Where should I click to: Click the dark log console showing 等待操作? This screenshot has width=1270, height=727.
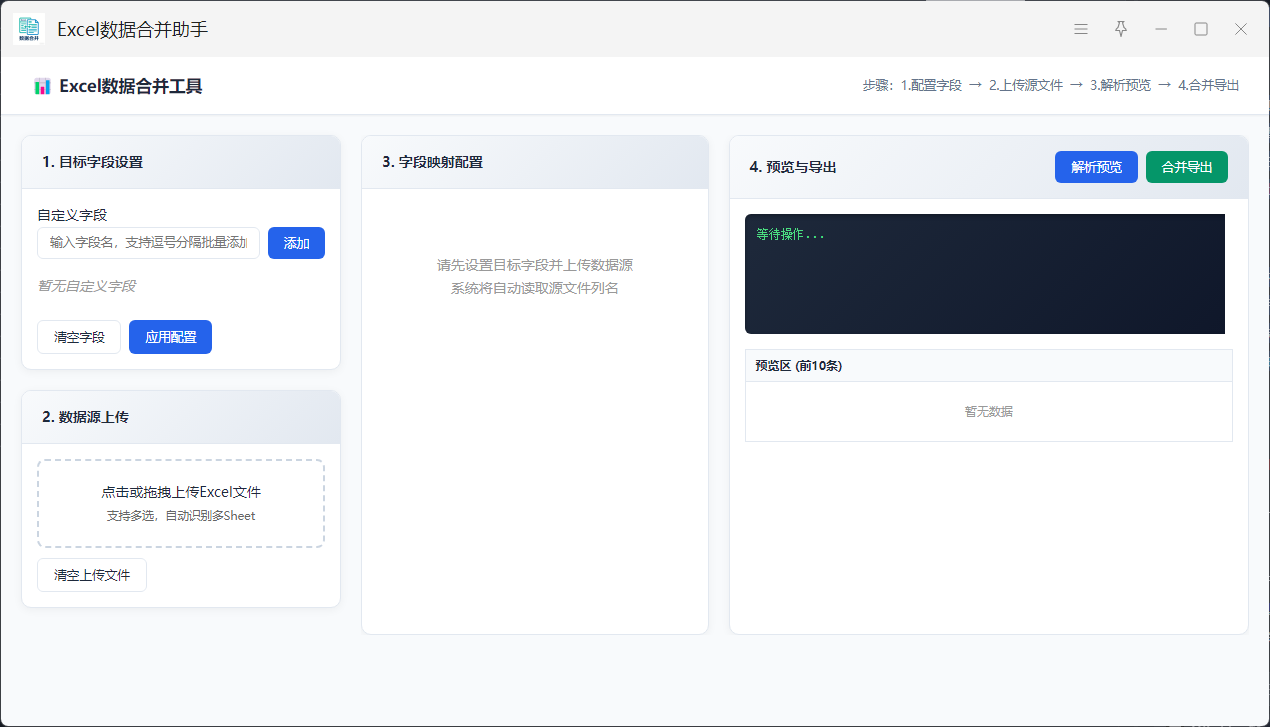pyautogui.click(x=984, y=274)
